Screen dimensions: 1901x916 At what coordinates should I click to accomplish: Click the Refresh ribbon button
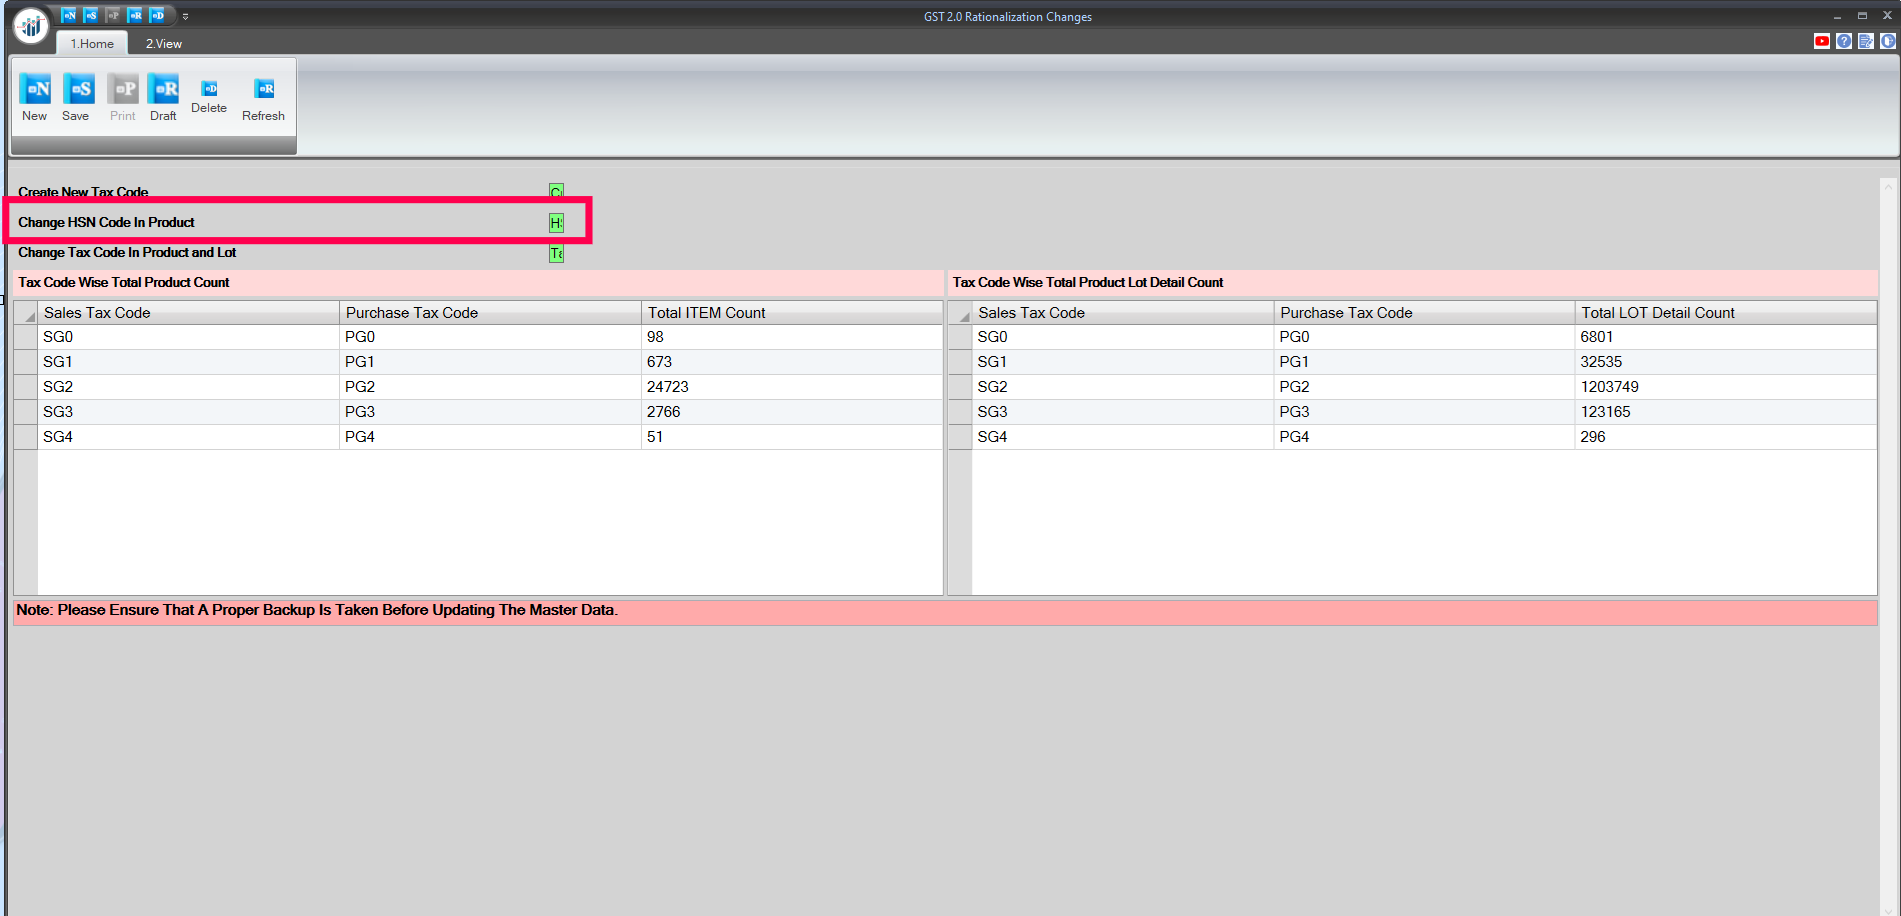[x=263, y=101]
